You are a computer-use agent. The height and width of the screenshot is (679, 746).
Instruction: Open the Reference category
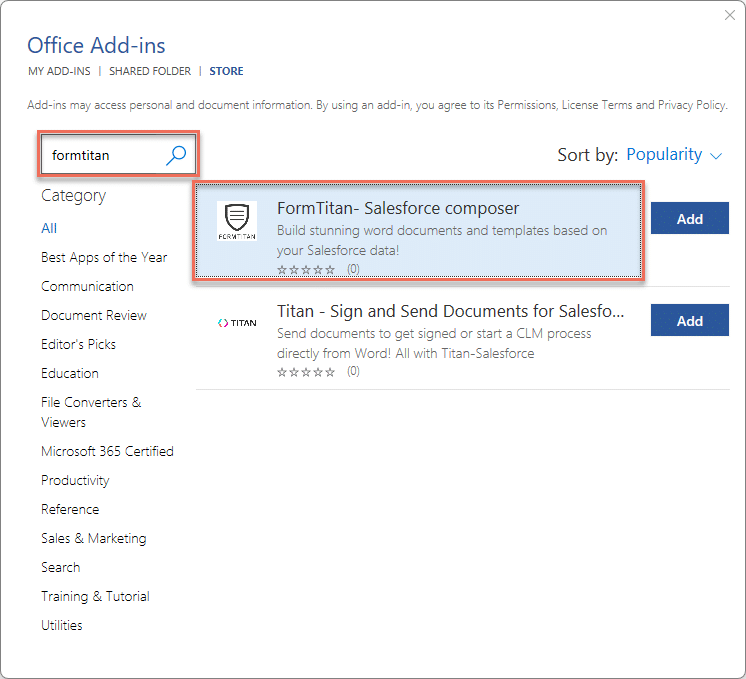[70, 510]
